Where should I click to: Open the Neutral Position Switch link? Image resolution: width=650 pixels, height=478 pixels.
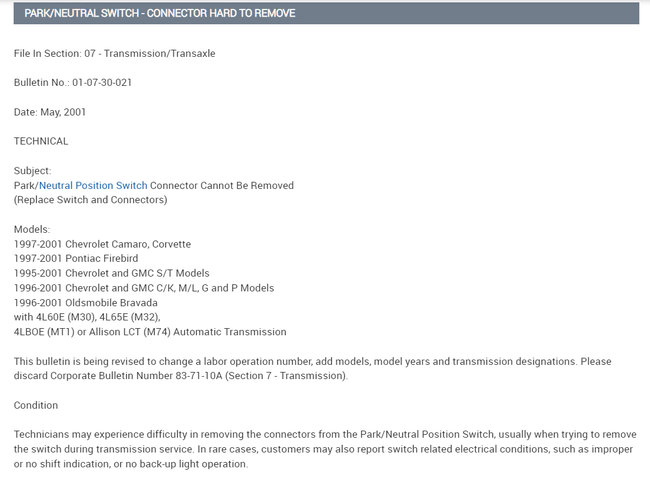93,185
